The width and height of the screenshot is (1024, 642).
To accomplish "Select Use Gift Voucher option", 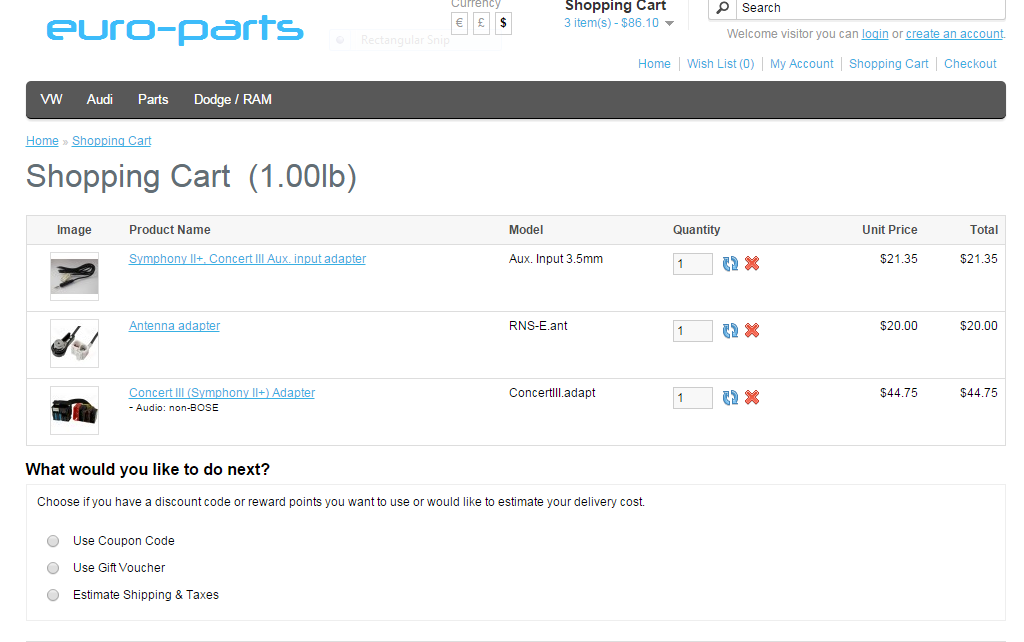I will pyautogui.click(x=53, y=568).
